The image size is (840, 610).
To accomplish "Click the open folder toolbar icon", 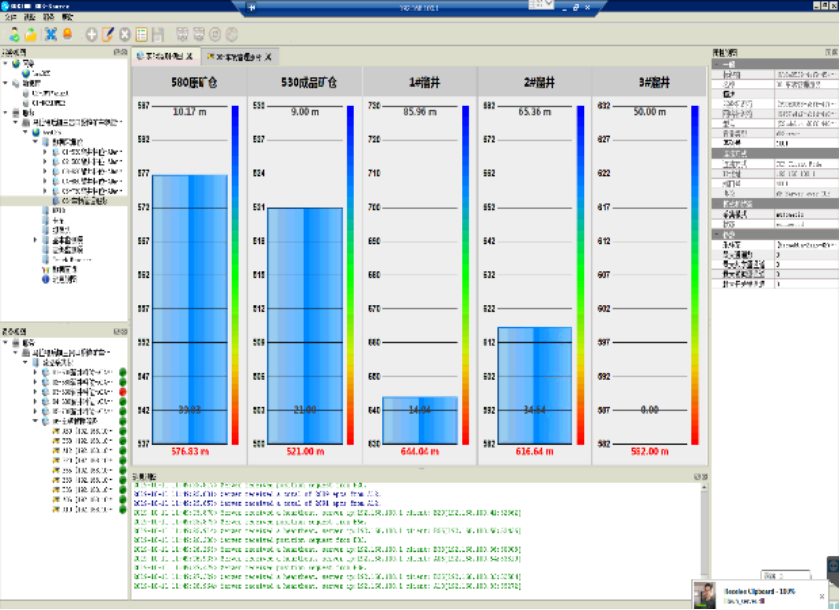I will tap(31, 34).
